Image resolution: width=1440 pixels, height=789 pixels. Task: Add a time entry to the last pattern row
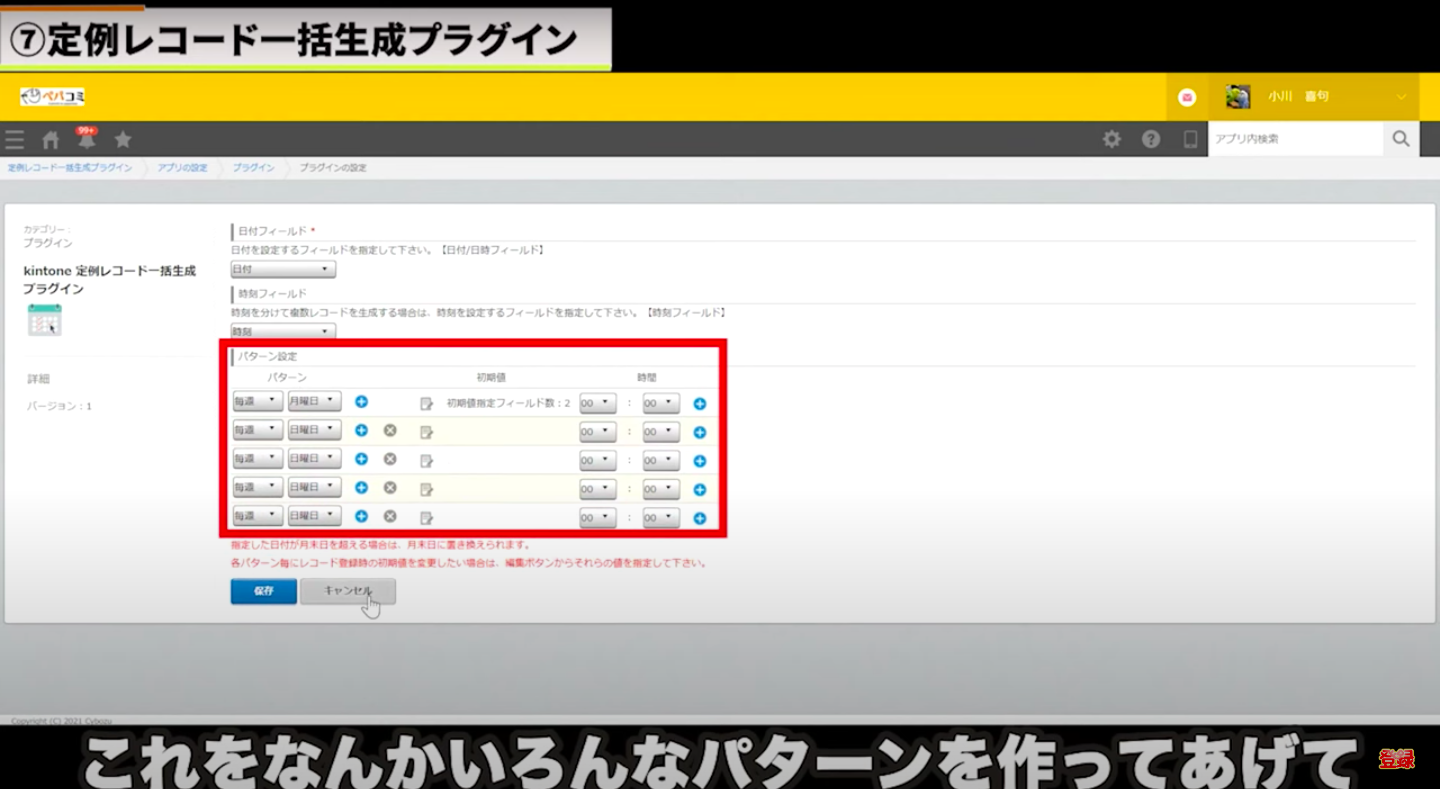700,519
